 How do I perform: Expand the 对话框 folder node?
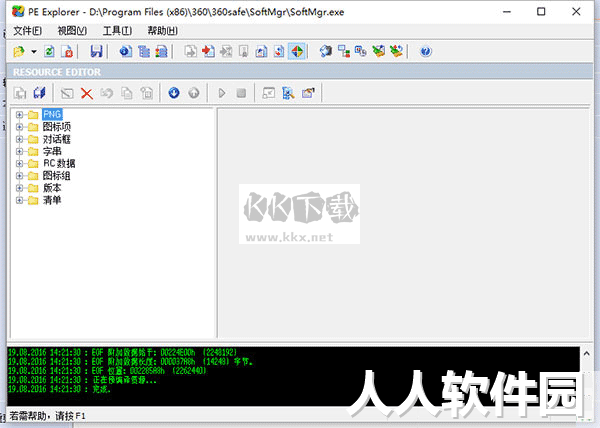[x=19, y=139]
